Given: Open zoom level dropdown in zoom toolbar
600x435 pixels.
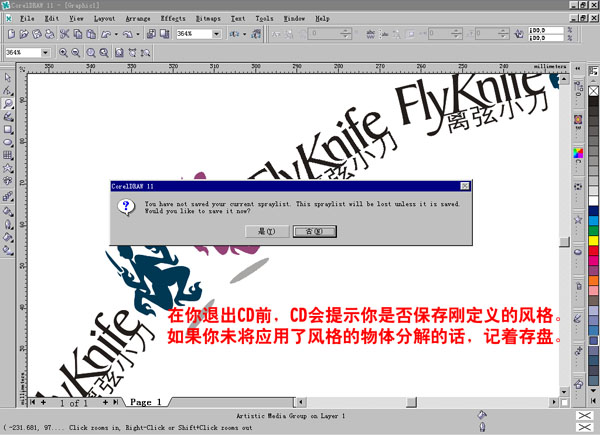Looking at the screenshot, I should [x=46, y=52].
